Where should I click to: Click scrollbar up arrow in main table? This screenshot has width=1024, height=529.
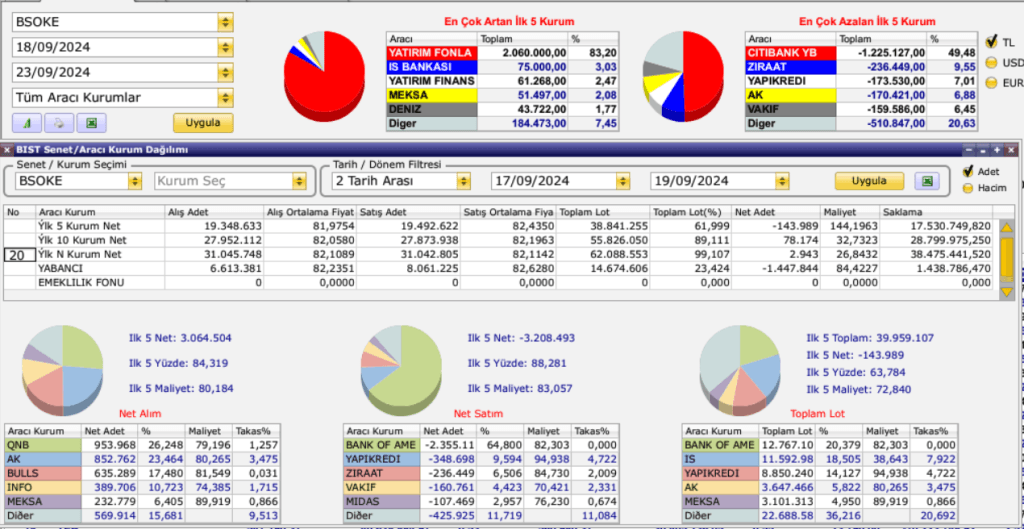[x=1006, y=227]
